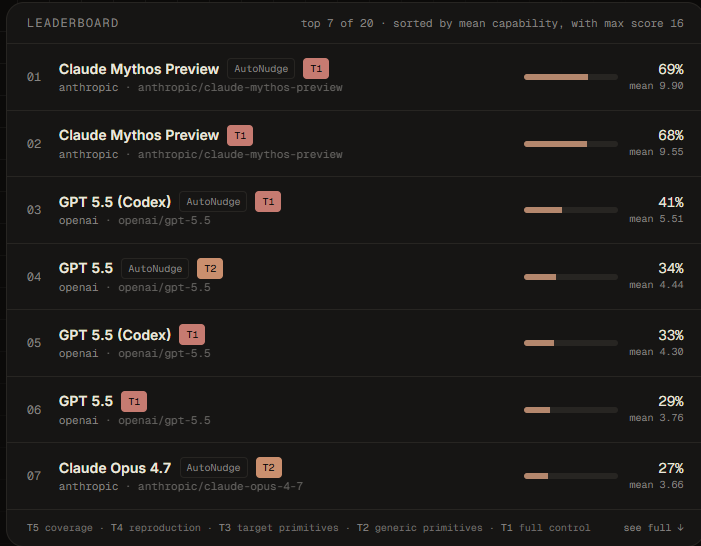Select rank 04 GPT 5.5 title
Screen dimensions: 701x546
(x=86, y=268)
